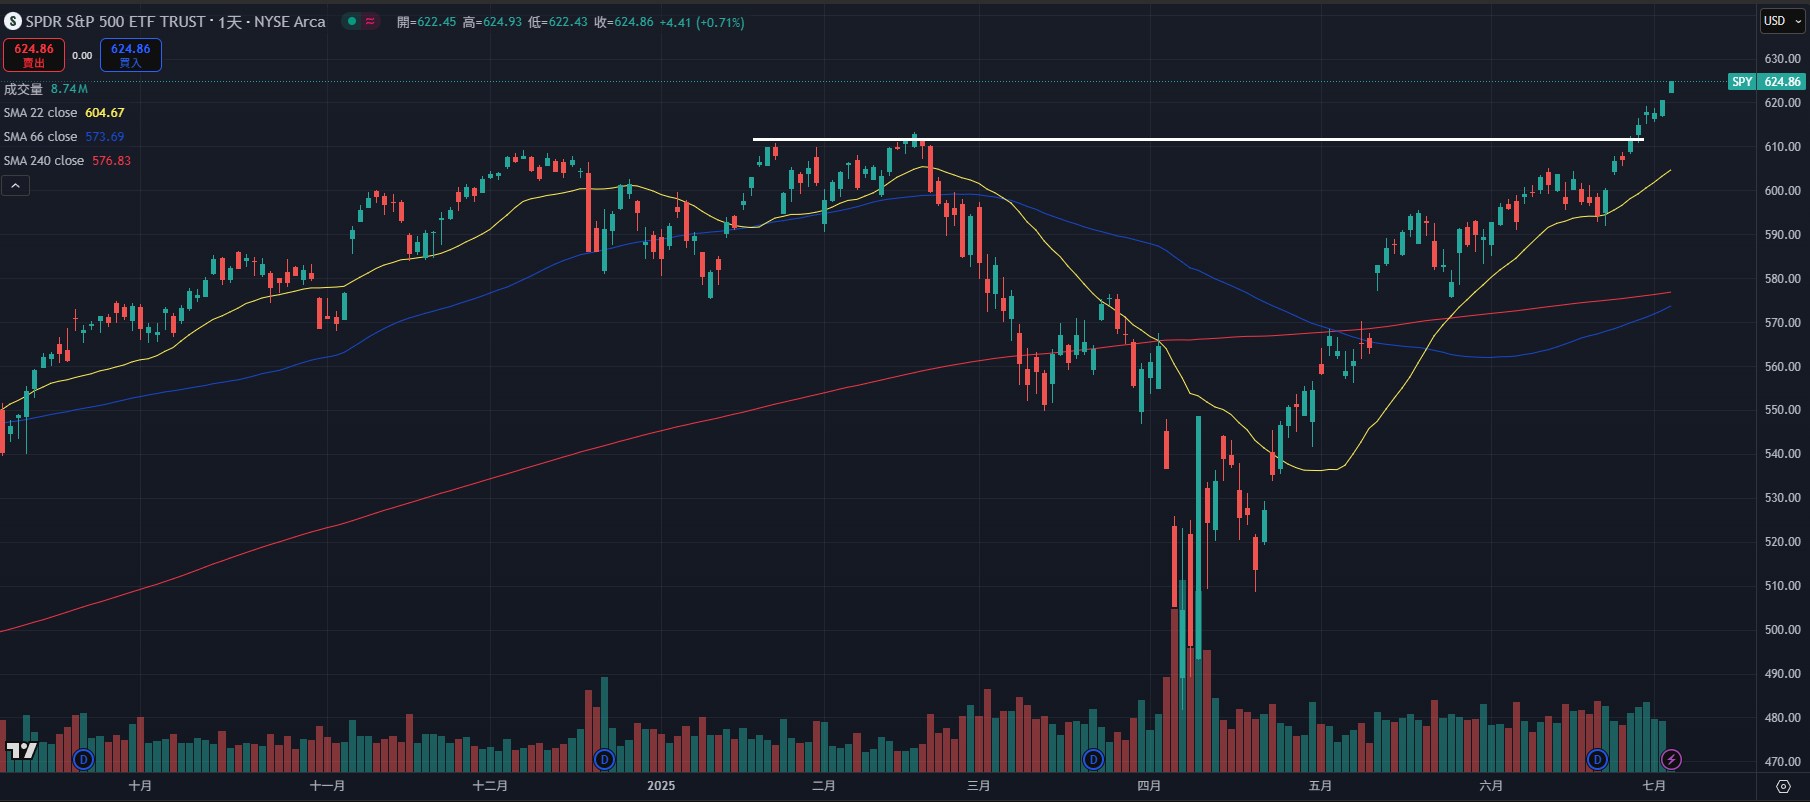Click the SMA 240 close indicator legend
This screenshot has height=802, width=1810.
(x=44, y=161)
